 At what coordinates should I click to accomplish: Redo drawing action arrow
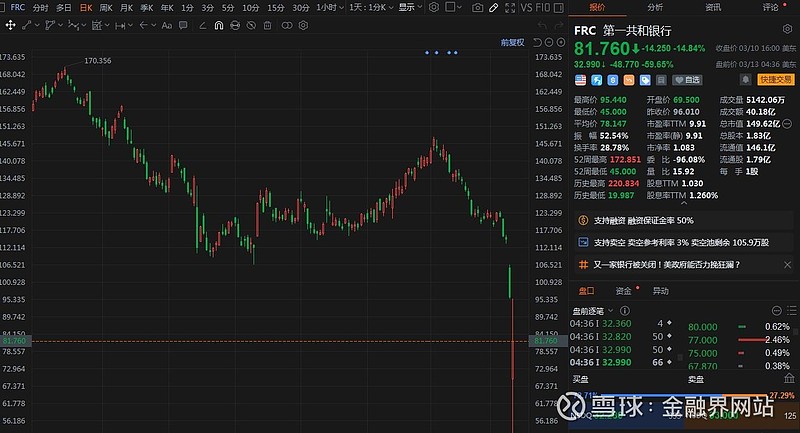click(x=559, y=26)
